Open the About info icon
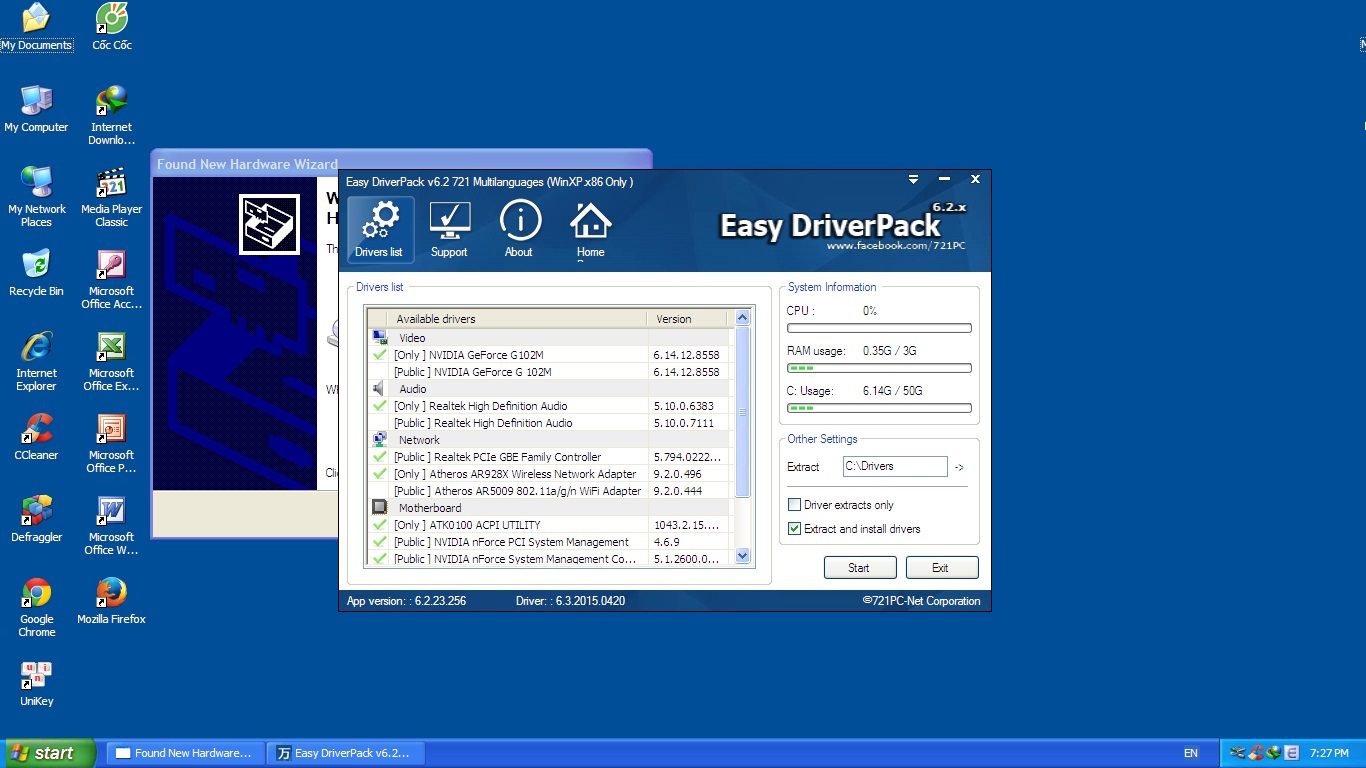The image size is (1366, 768). click(519, 219)
